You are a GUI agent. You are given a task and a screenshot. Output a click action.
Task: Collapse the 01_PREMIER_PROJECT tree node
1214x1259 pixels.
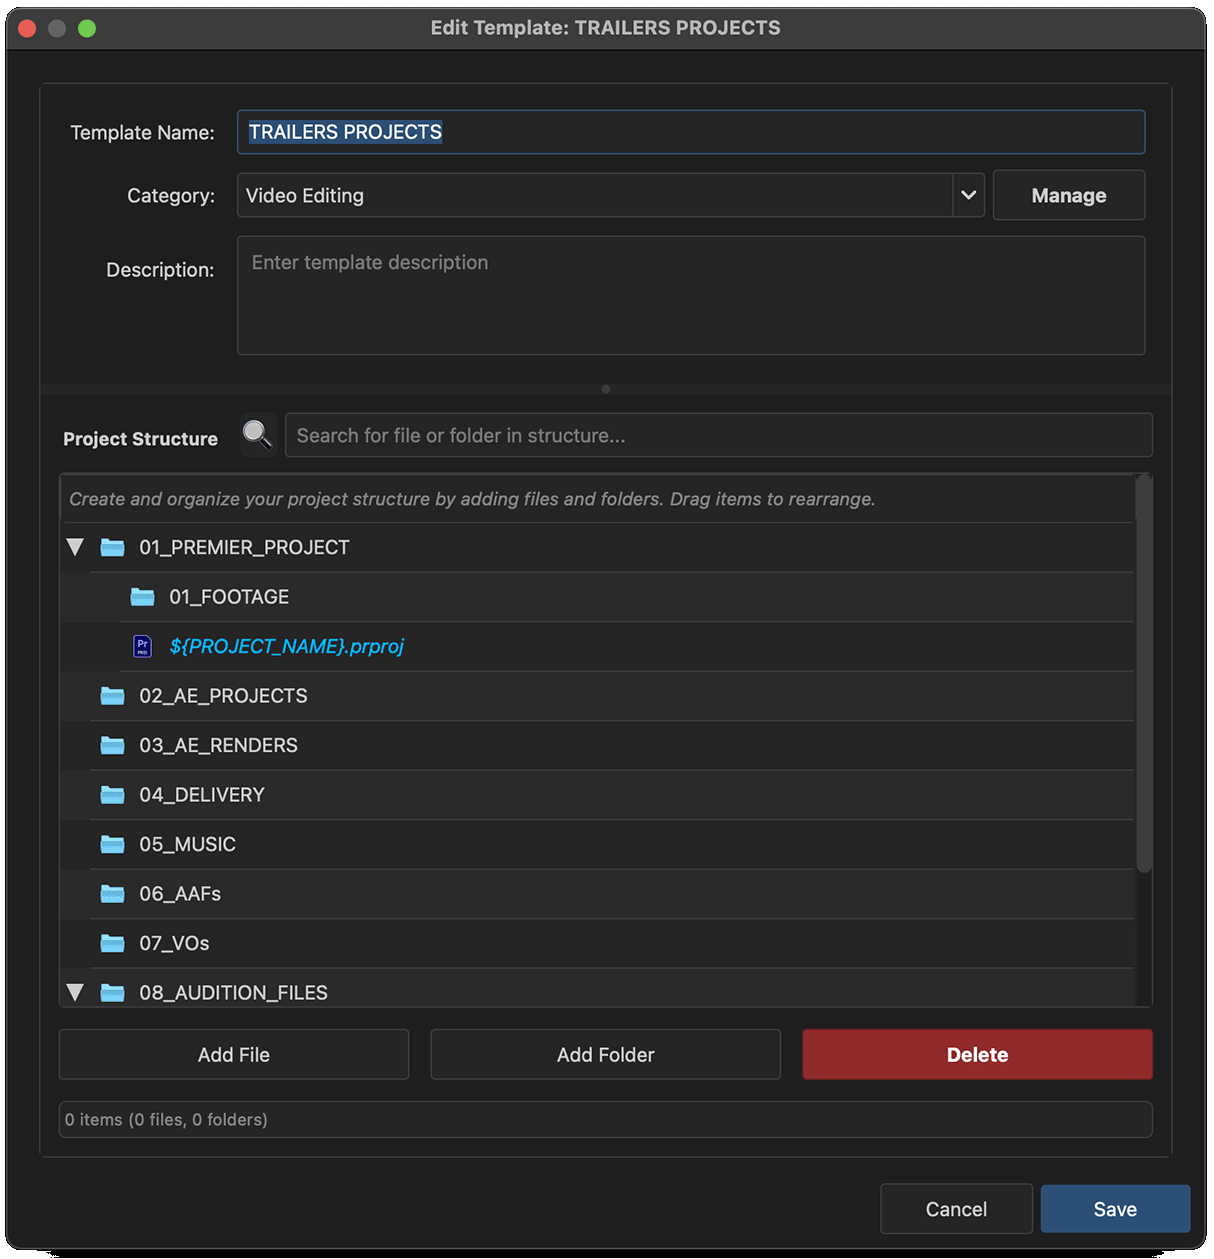point(75,547)
